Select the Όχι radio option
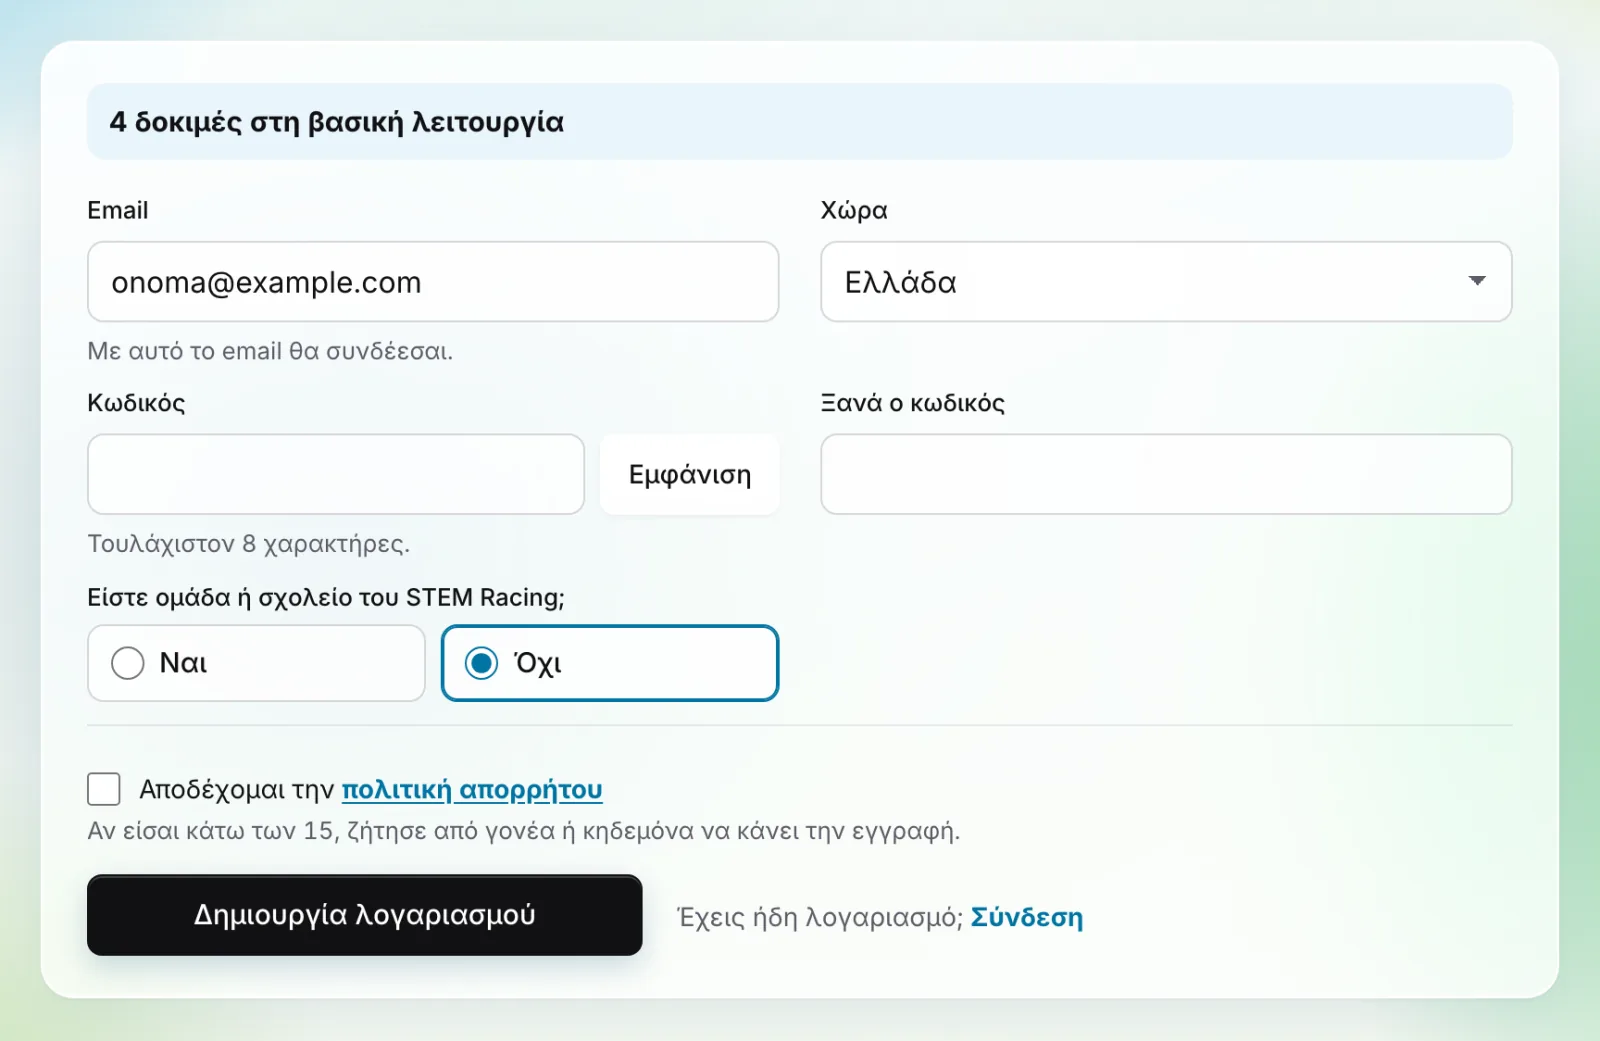Image resolution: width=1600 pixels, height=1041 pixels. tap(610, 663)
